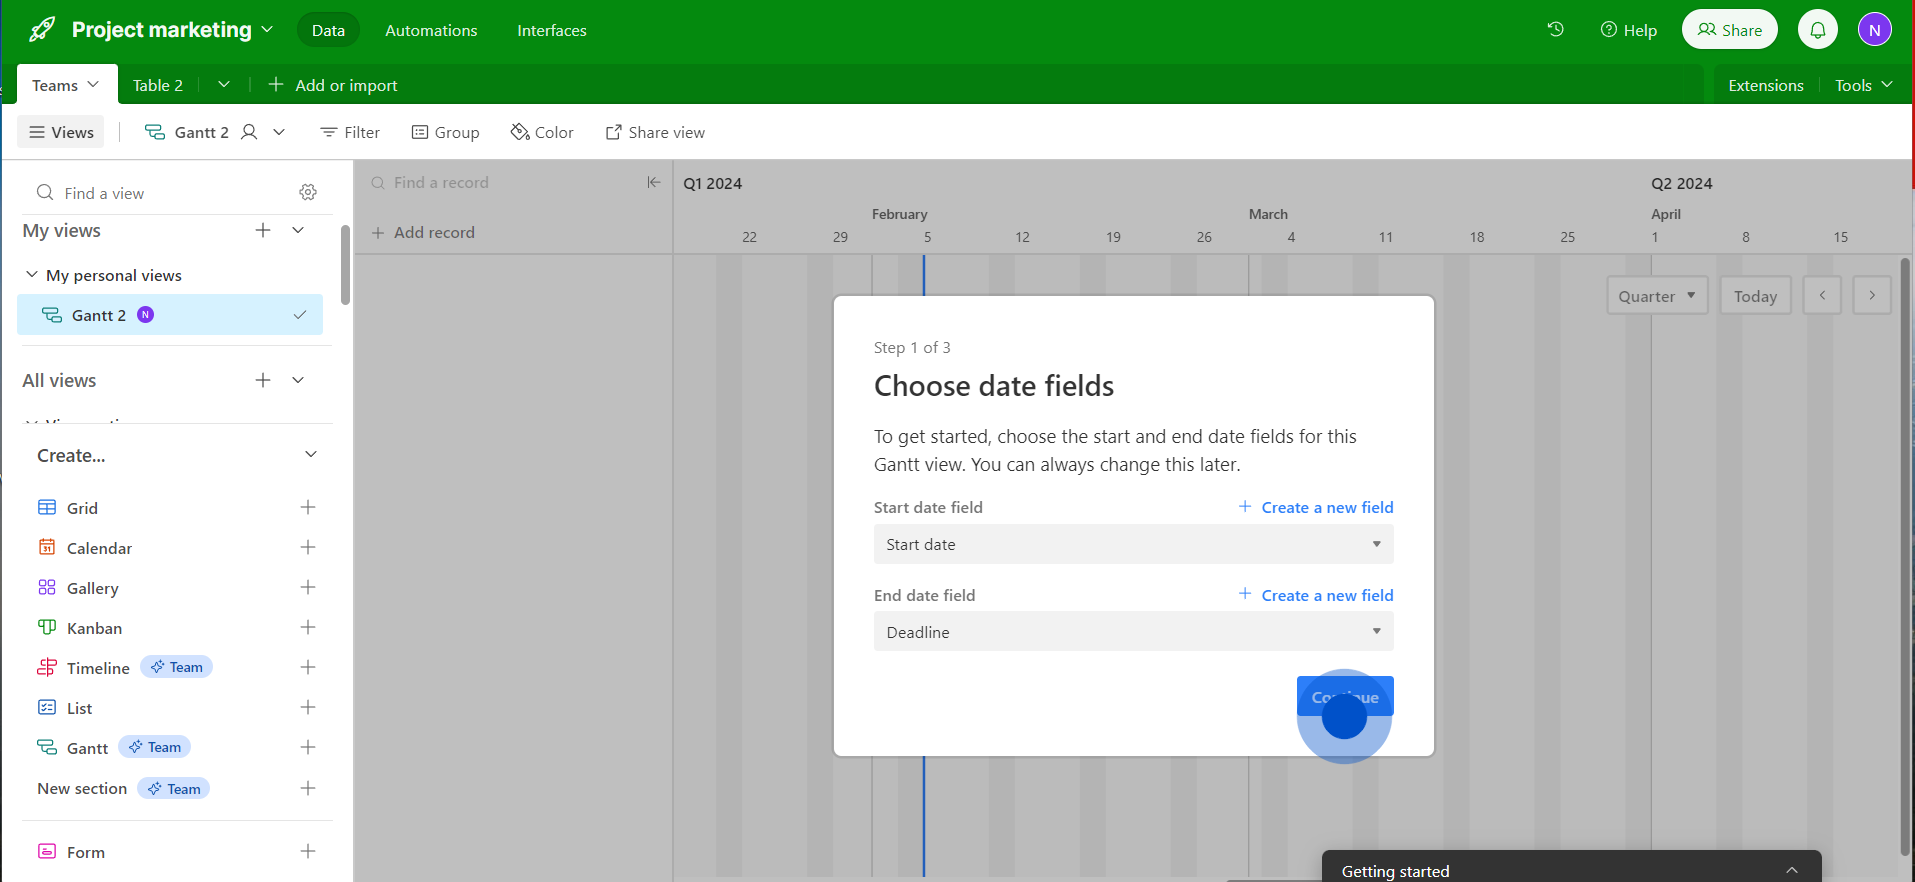Open Group options
The height and width of the screenshot is (882, 1915).
click(x=446, y=132)
